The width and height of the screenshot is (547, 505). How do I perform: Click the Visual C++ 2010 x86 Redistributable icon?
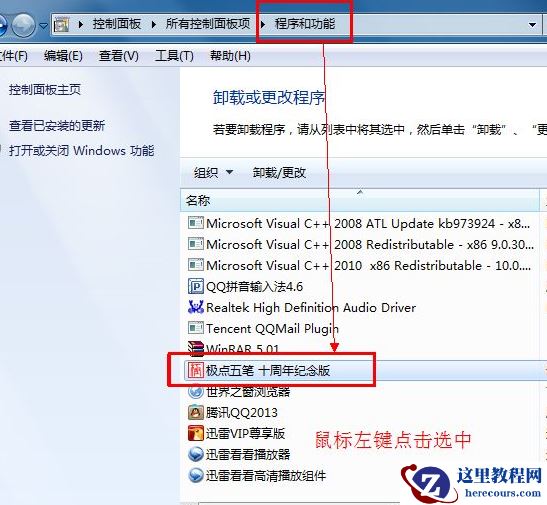coord(196,265)
